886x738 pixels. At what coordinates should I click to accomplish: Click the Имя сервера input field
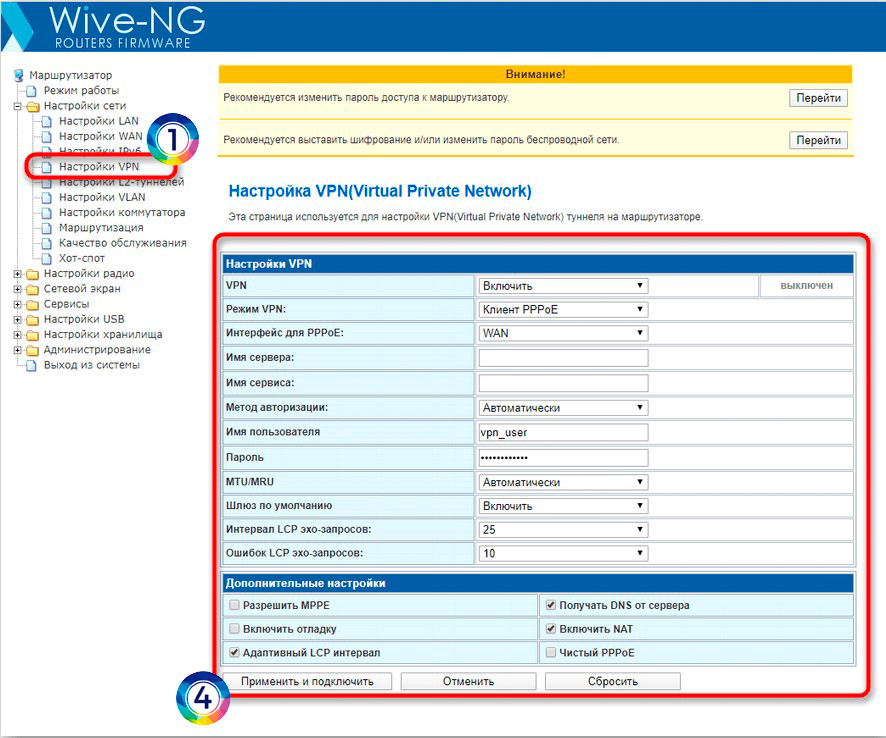(563, 358)
